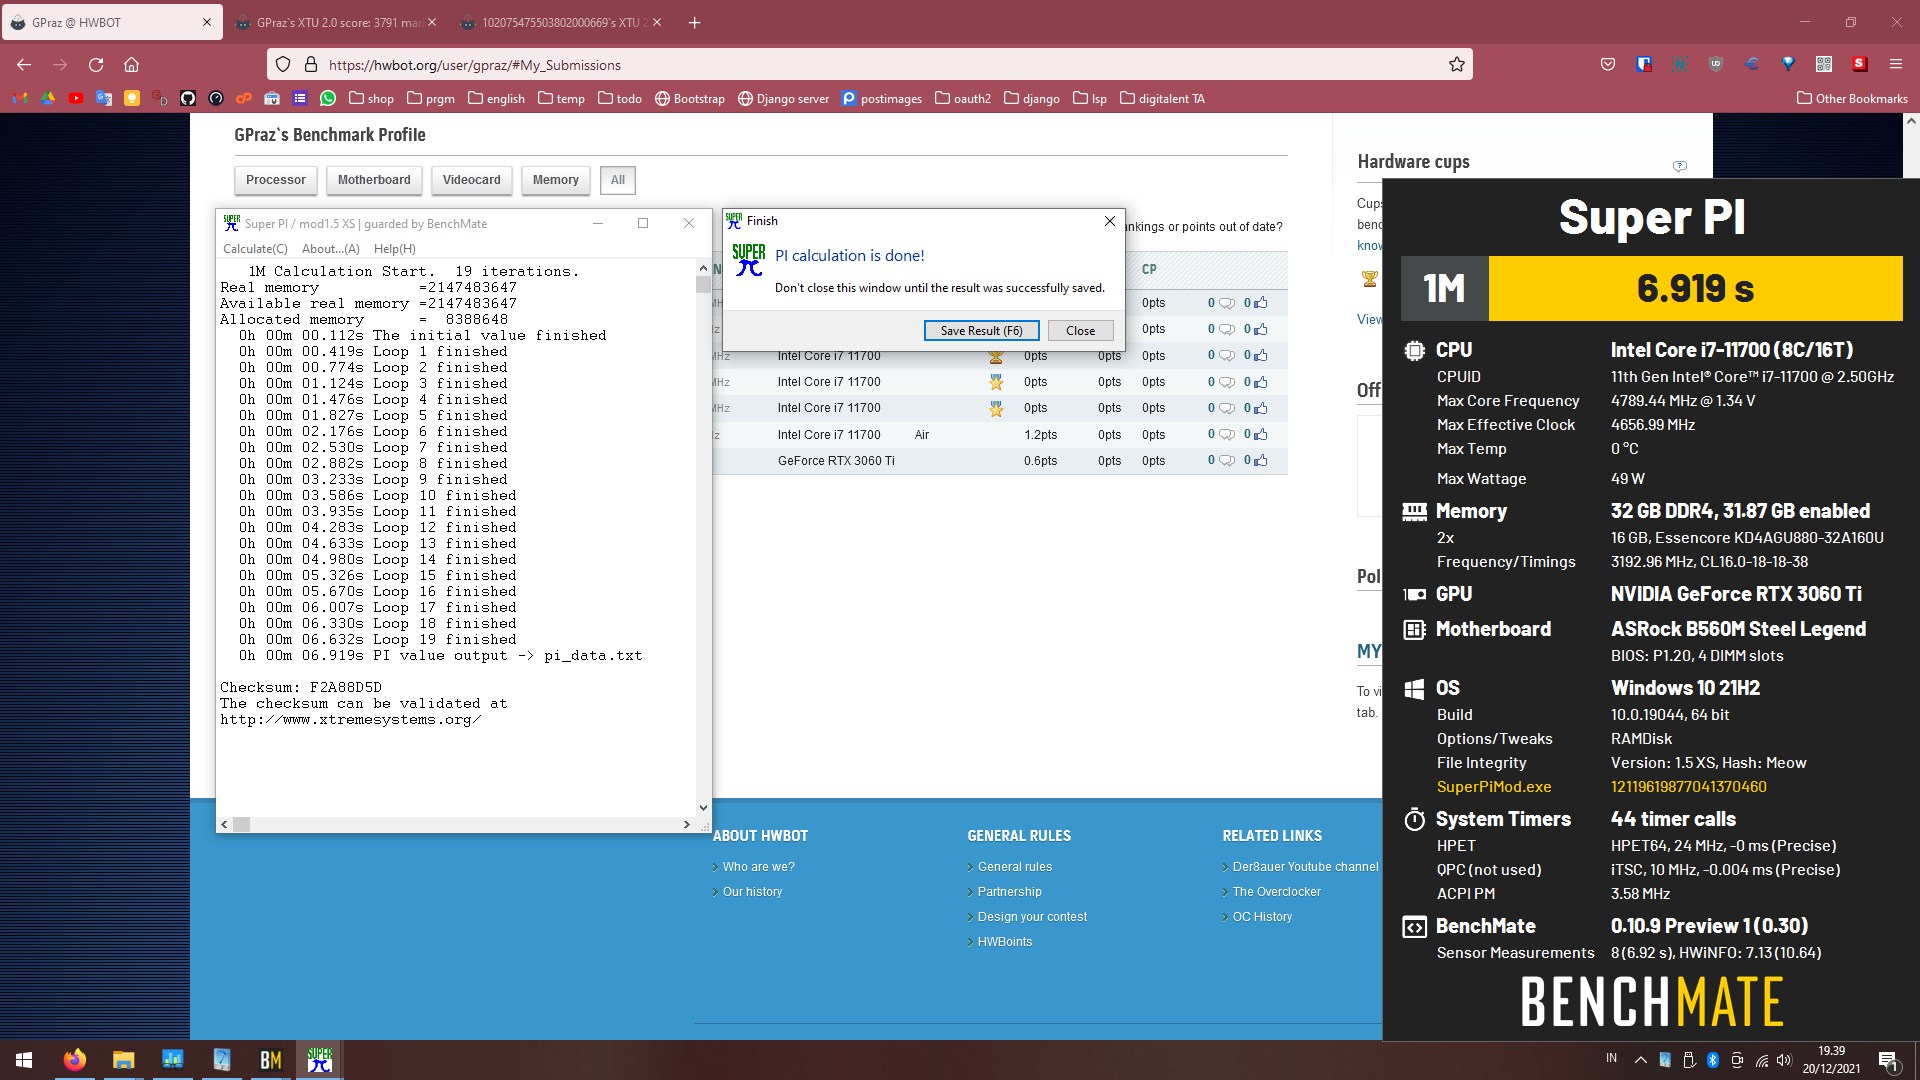This screenshot has height=1080, width=1920.
Task: Select the Processor filter tab
Action: pos(276,180)
